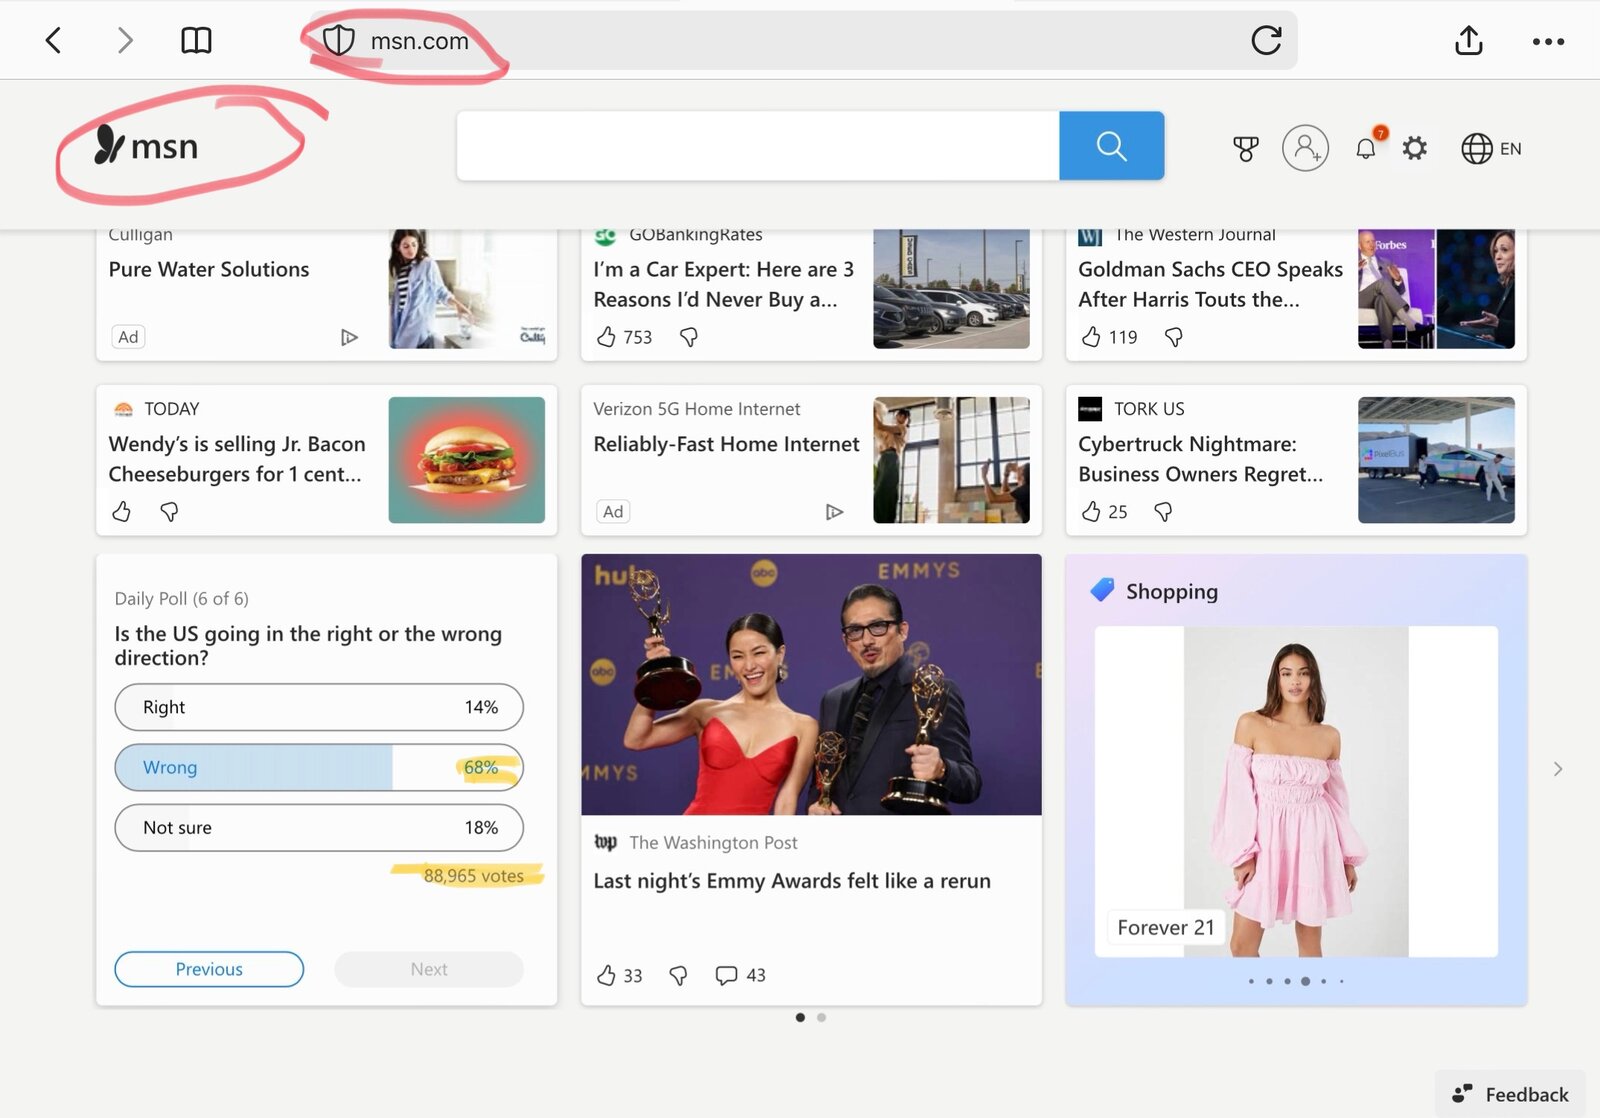Like the Cybertruck Nightmare article (25)

(1091, 512)
